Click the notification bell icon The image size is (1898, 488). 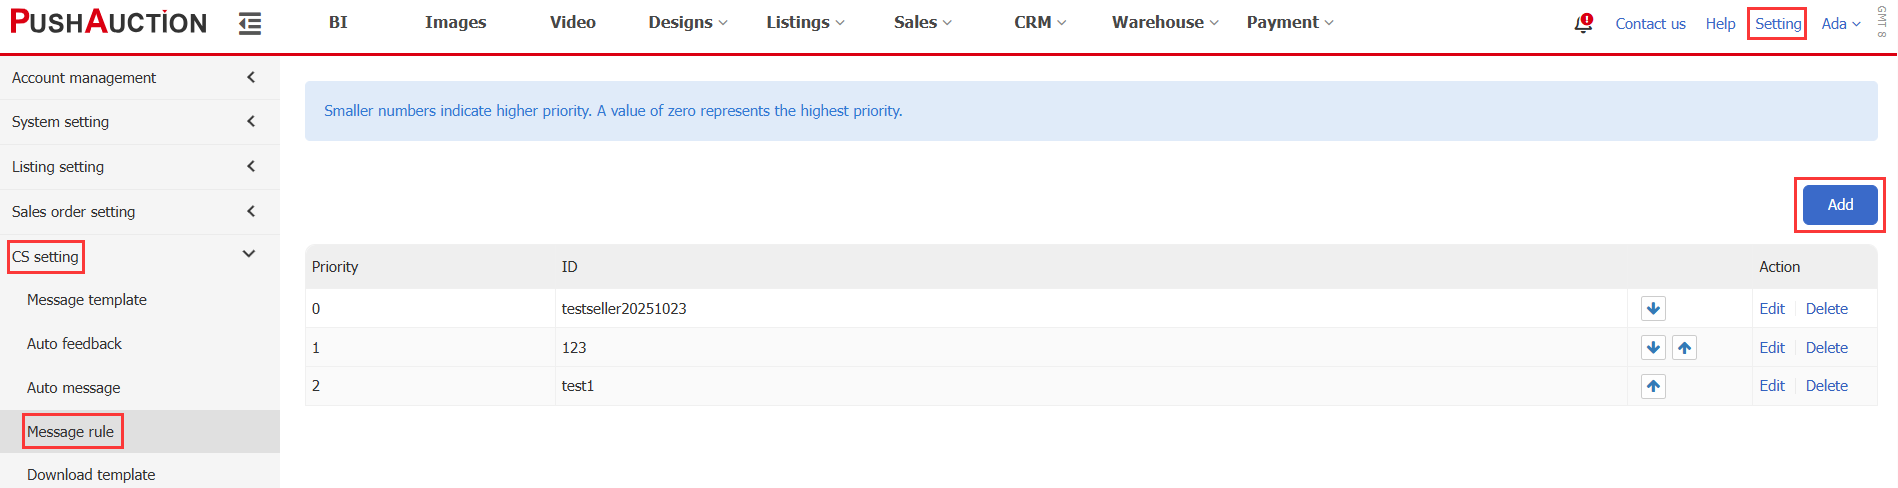pyautogui.click(x=1583, y=23)
